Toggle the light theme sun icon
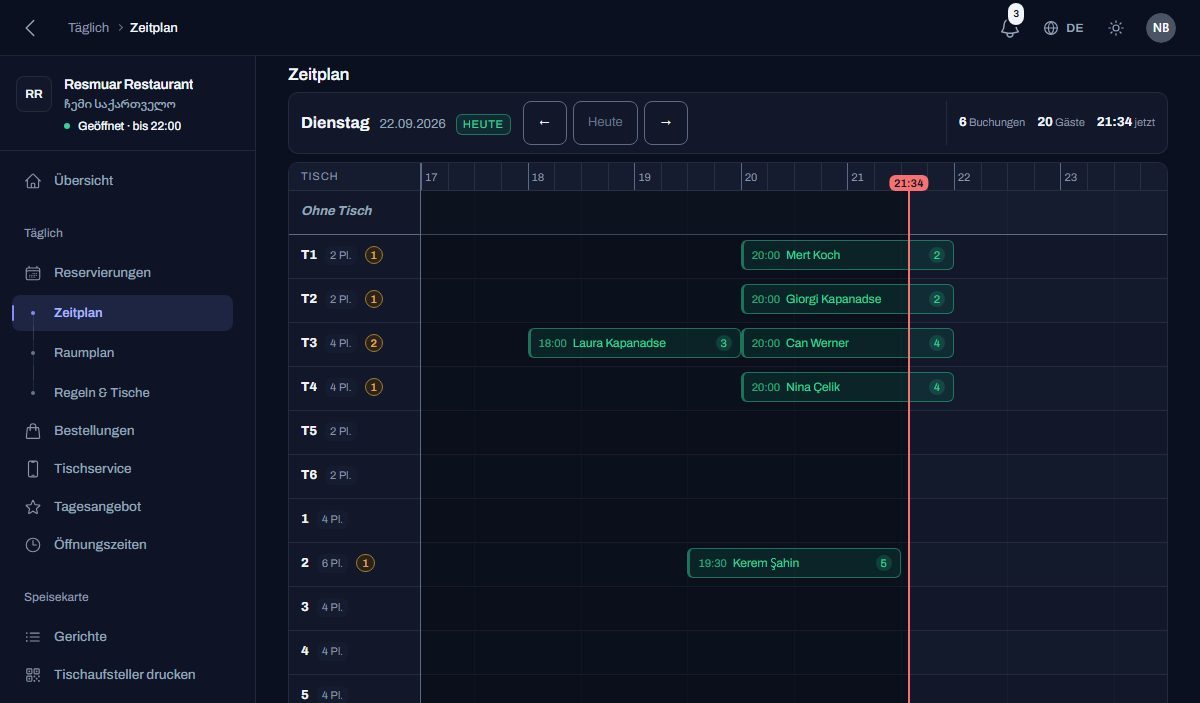The image size is (1200, 703). pos(1116,28)
